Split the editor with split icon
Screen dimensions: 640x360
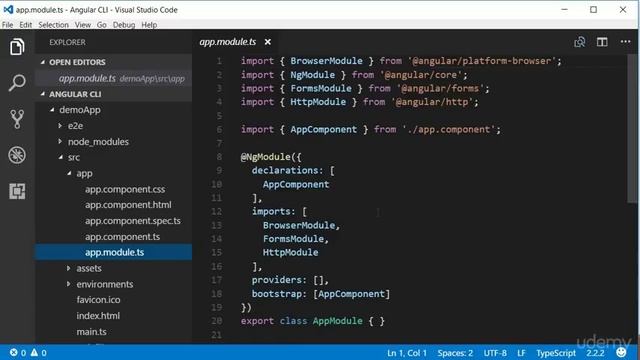pyautogui.click(x=602, y=42)
